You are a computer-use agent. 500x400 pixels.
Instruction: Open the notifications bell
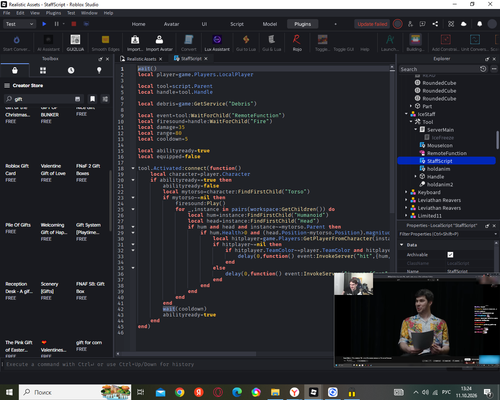(x=479, y=24)
